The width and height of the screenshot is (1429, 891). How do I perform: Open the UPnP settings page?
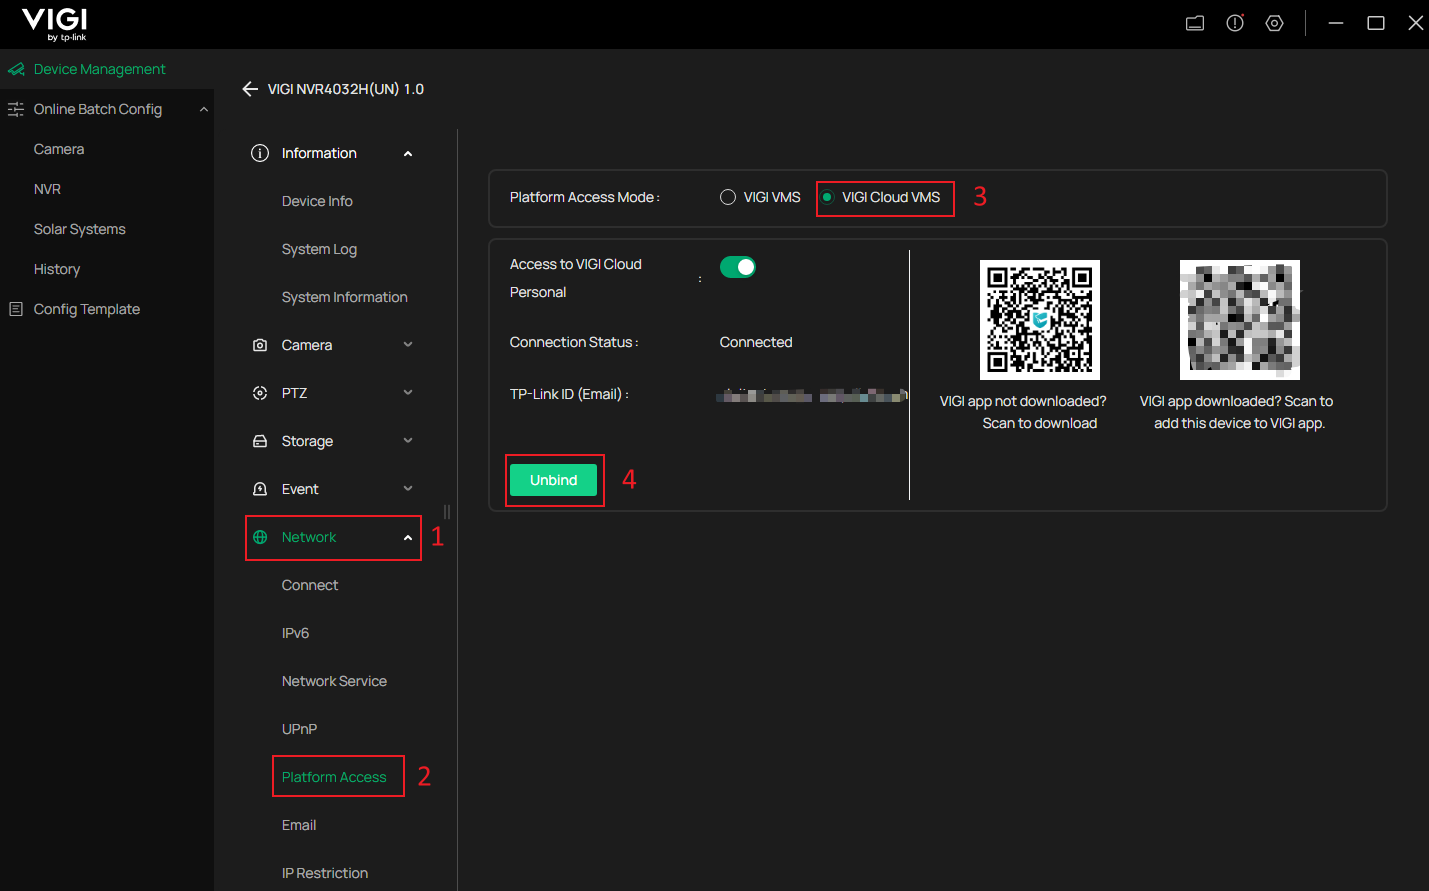(x=299, y=729)
